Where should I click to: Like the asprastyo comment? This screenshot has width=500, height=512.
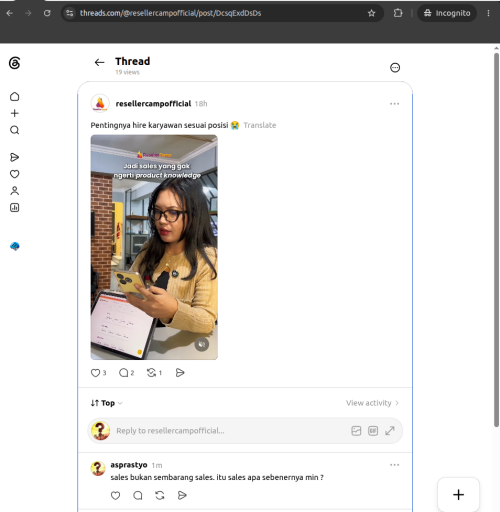[115, 495]
